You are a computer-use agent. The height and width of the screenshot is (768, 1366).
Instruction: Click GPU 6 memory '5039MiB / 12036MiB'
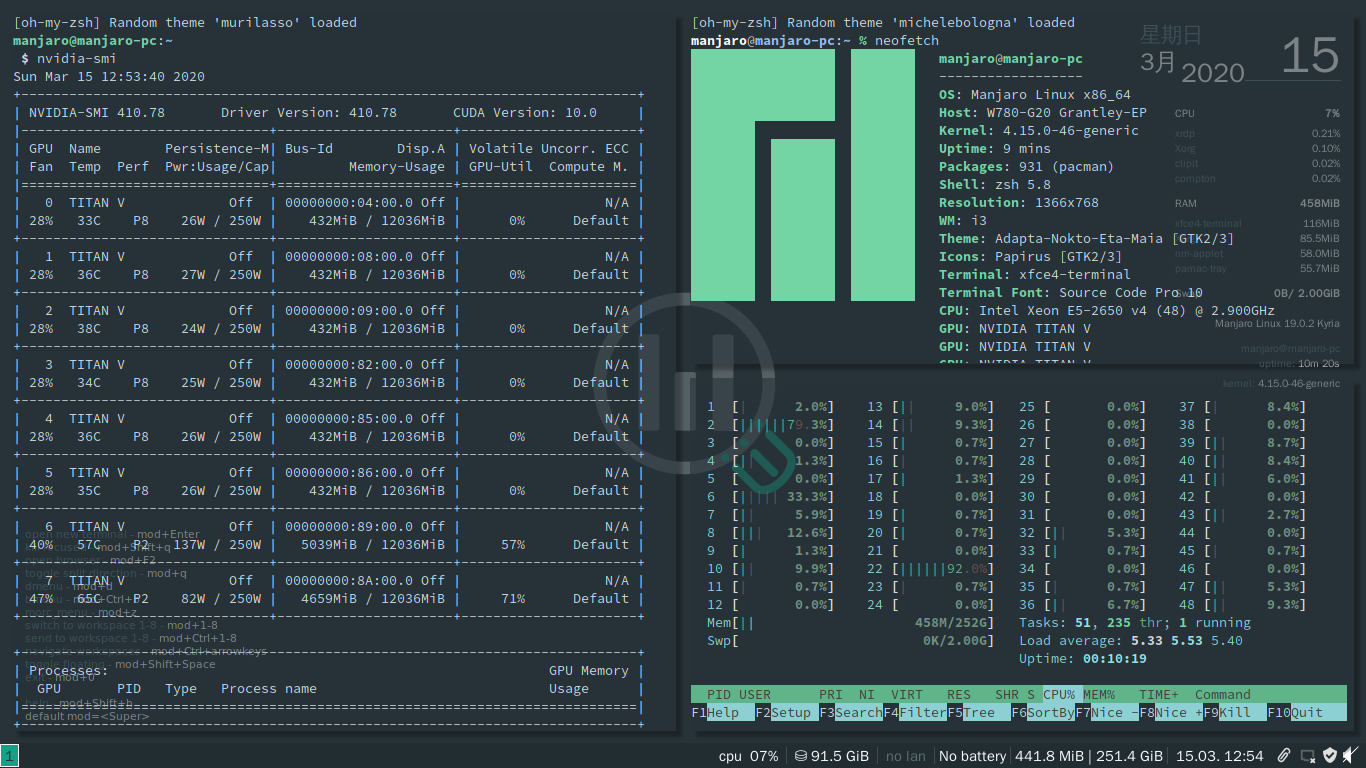373,545
